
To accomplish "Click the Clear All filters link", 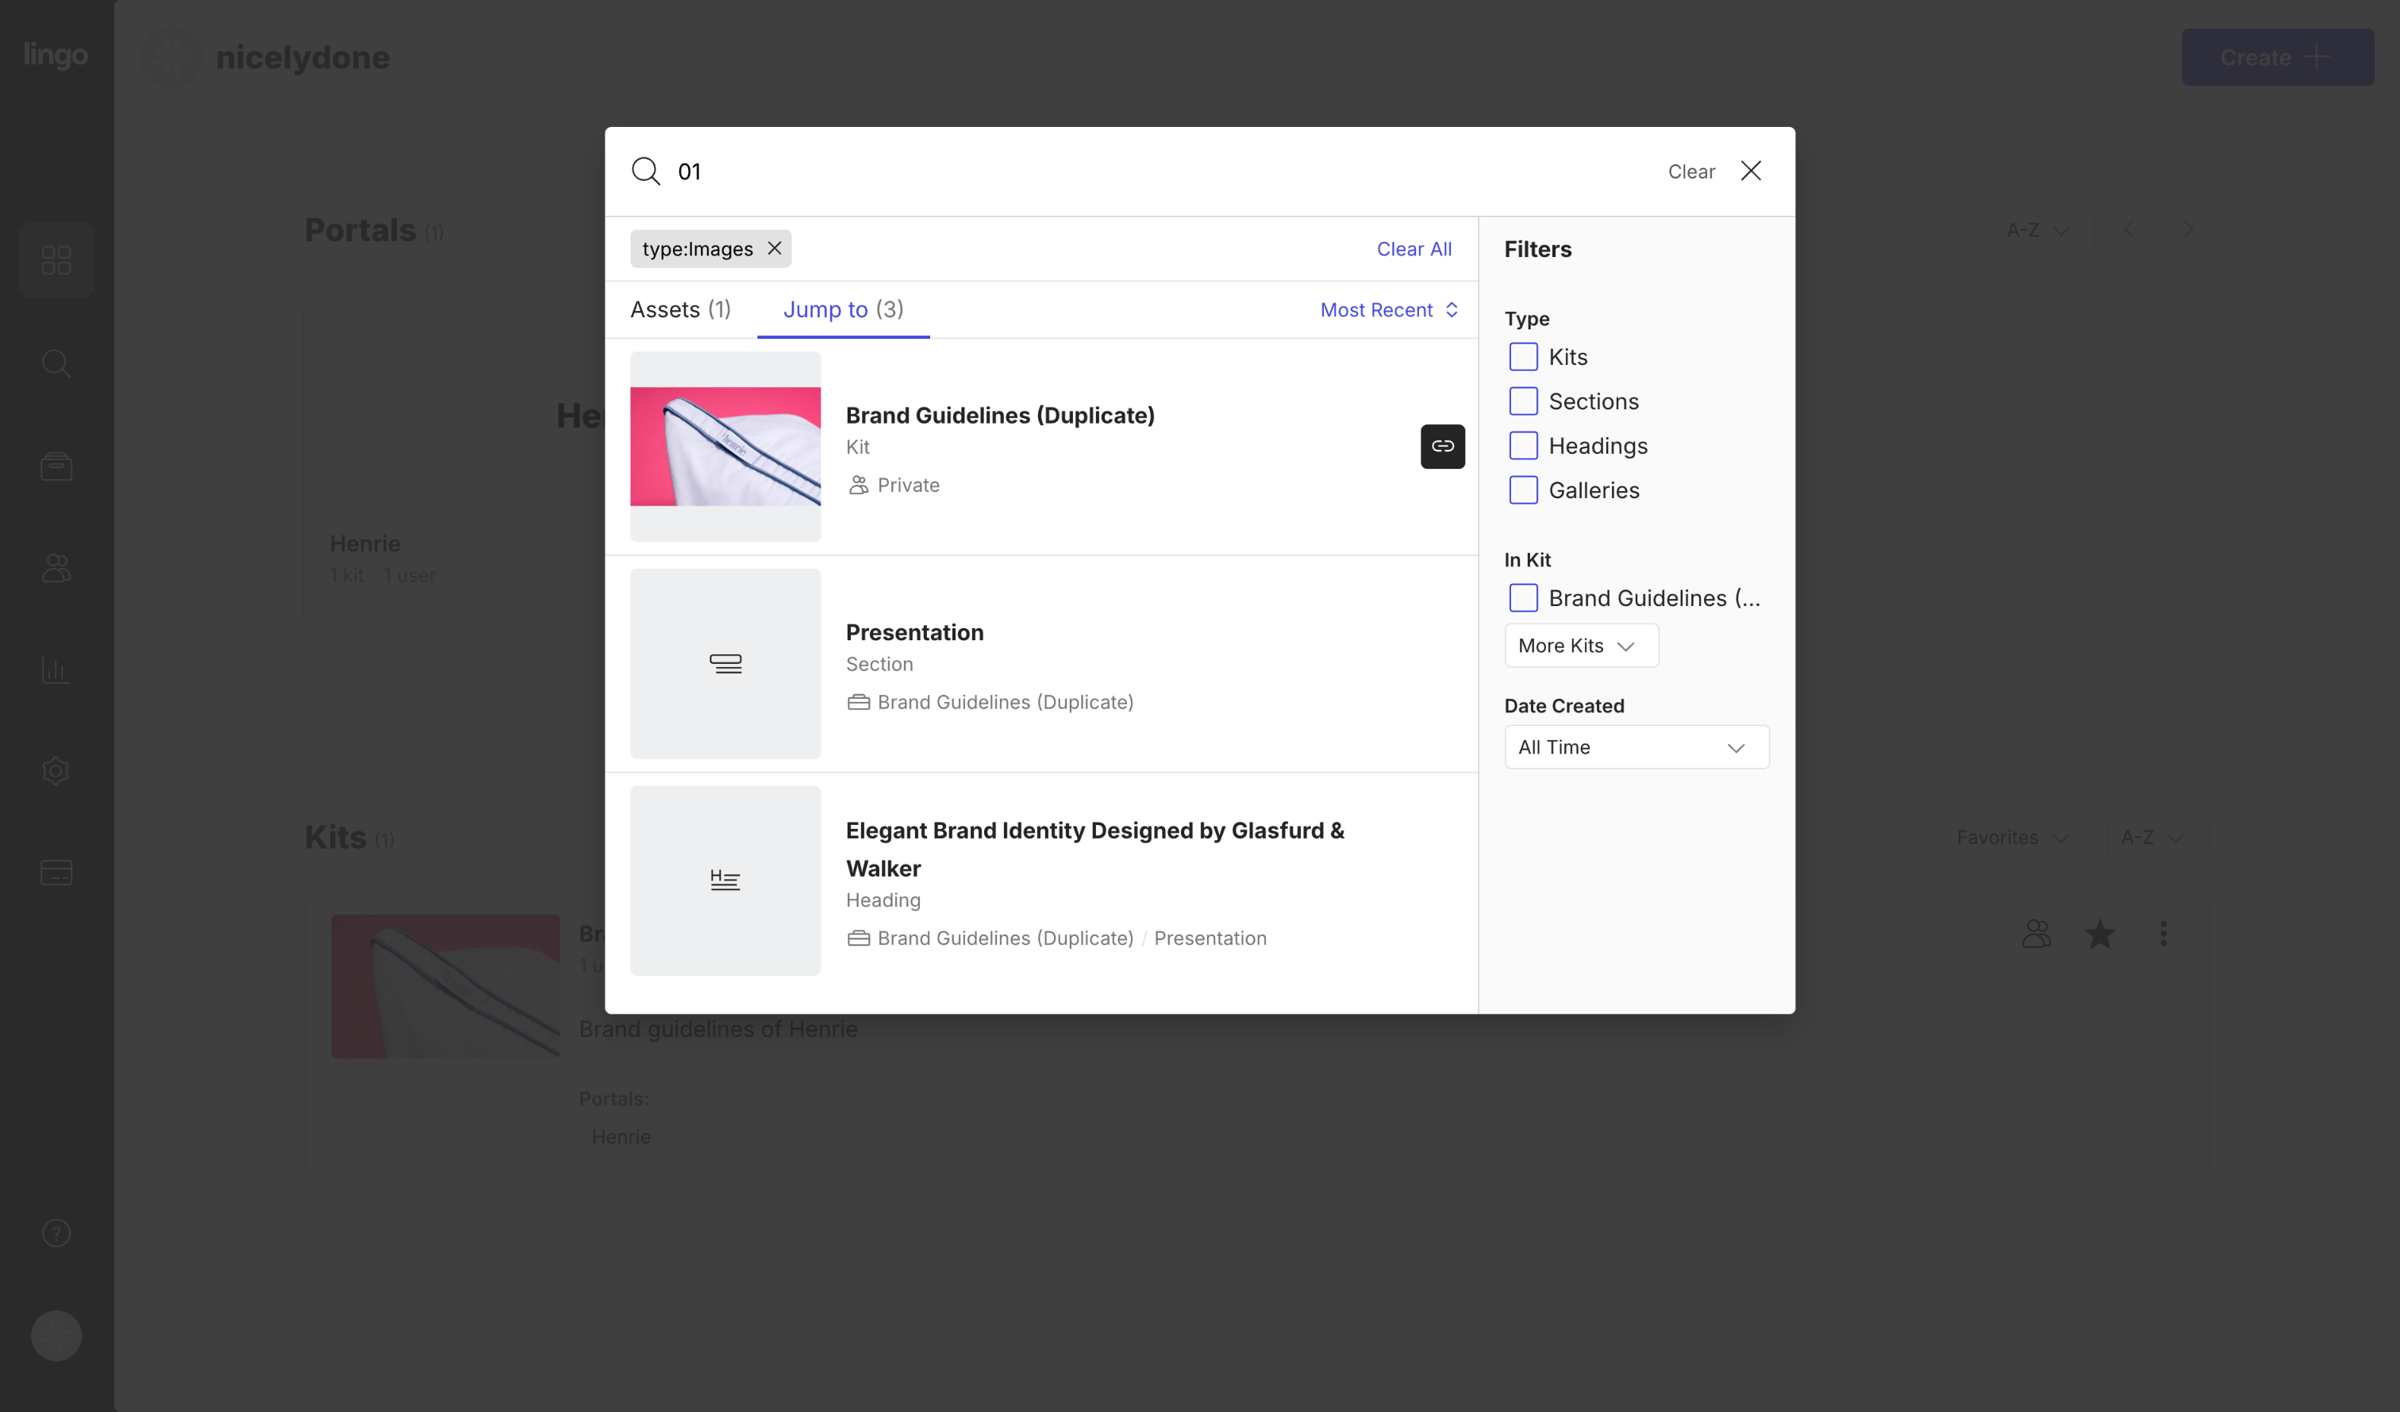I will coord(1414,248).
